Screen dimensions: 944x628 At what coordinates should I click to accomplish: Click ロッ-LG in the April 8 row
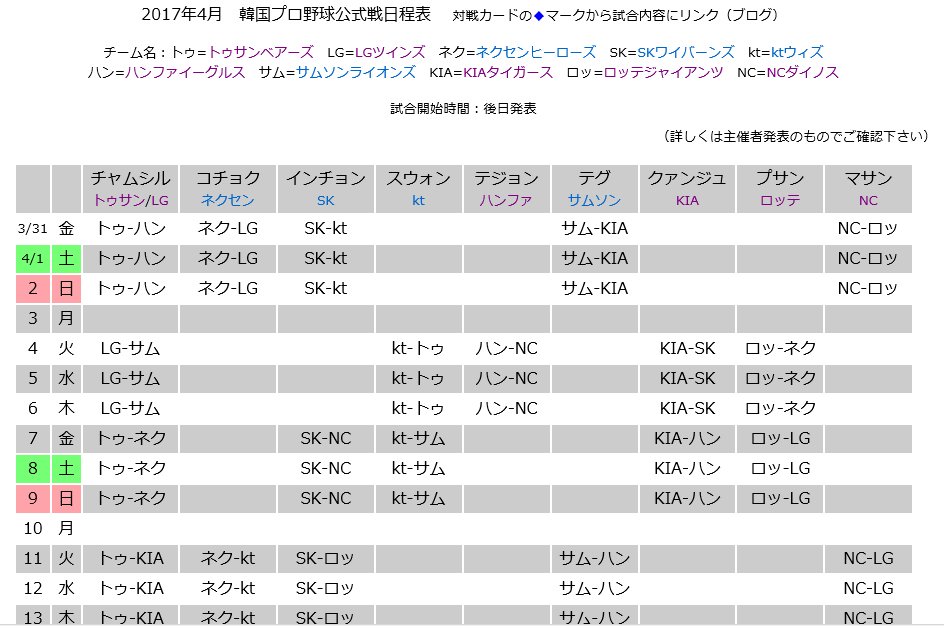780,468
